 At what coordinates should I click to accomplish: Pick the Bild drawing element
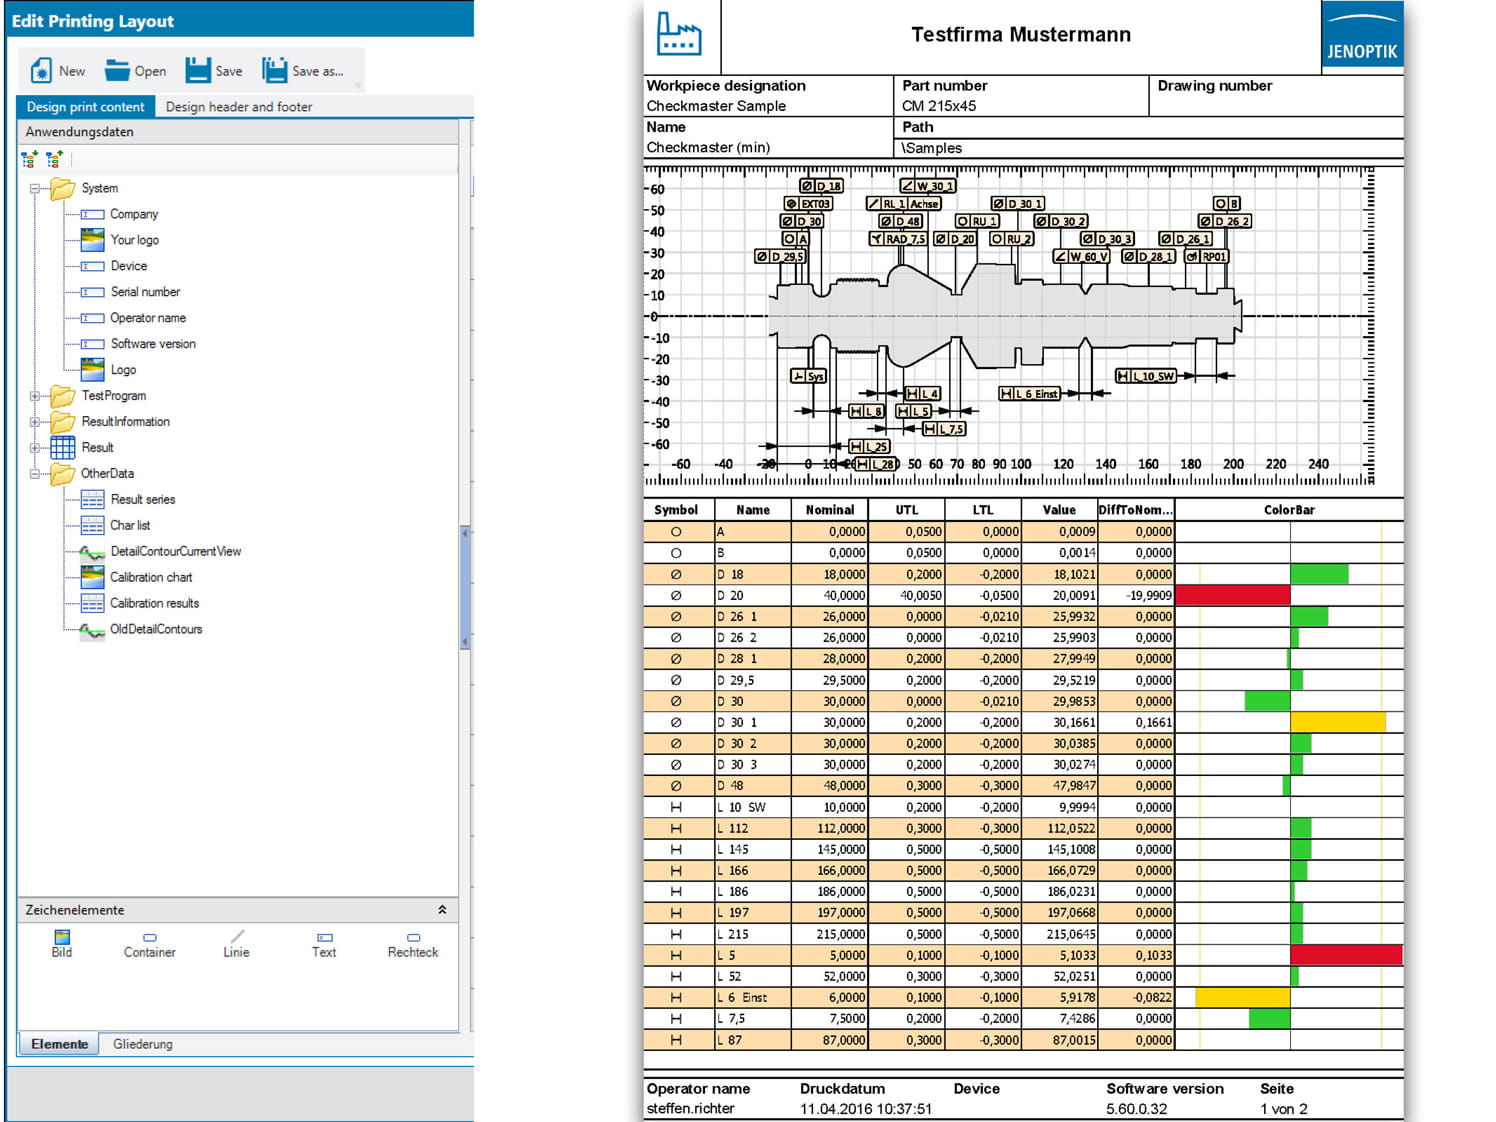tap(62, 944)
